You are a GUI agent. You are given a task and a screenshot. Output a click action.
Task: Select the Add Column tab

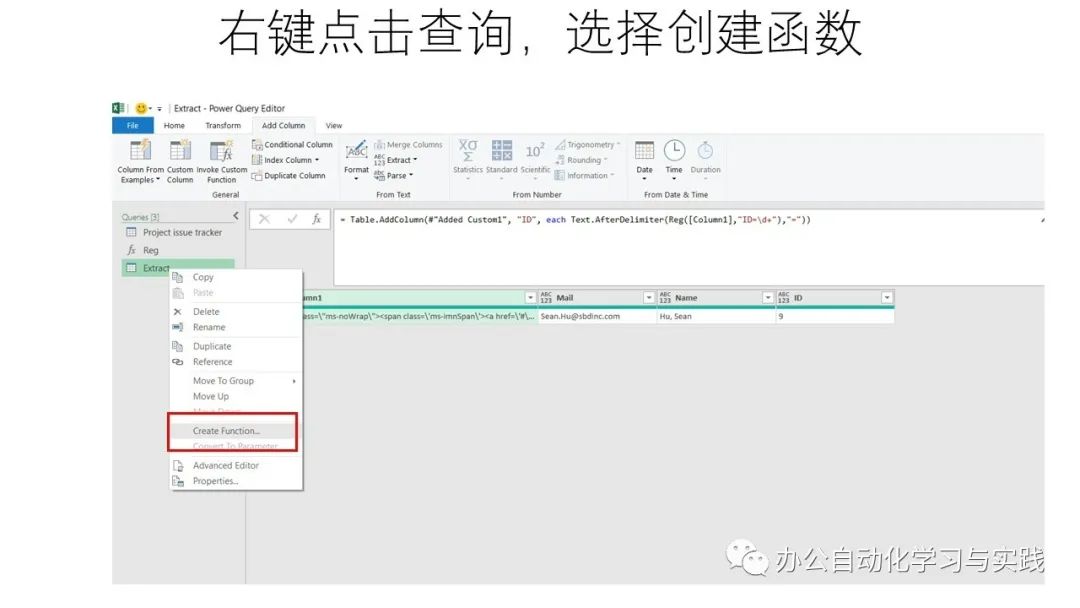[x=283, y=125]
